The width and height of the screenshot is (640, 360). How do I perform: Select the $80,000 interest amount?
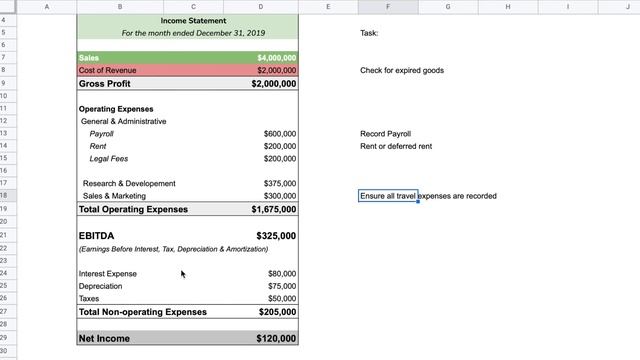pyautogui.click(x=282, y=274)
